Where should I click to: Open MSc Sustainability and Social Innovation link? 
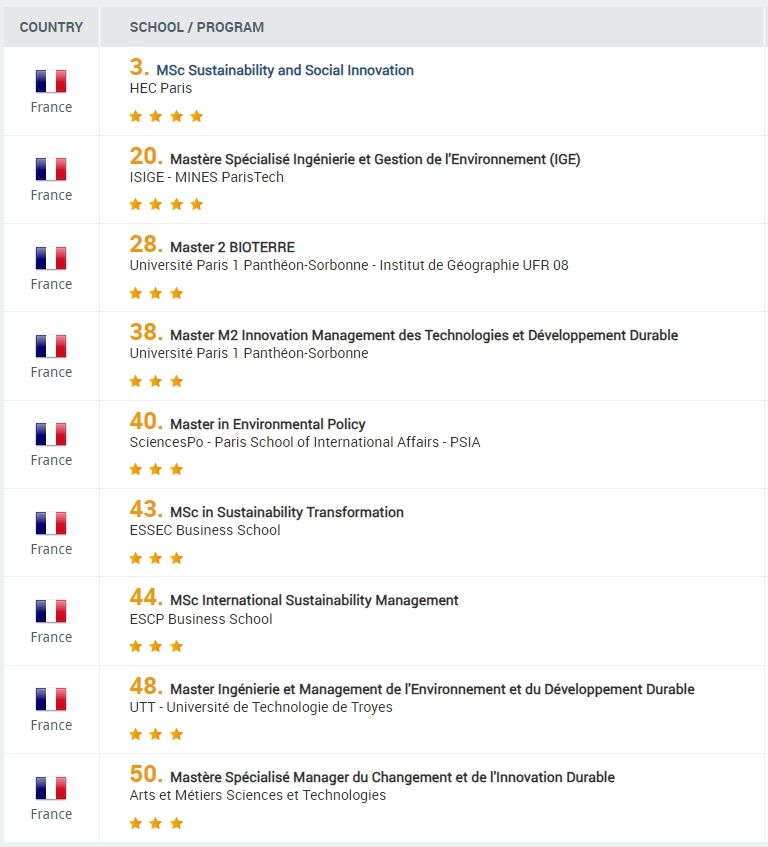click(285, 70)
